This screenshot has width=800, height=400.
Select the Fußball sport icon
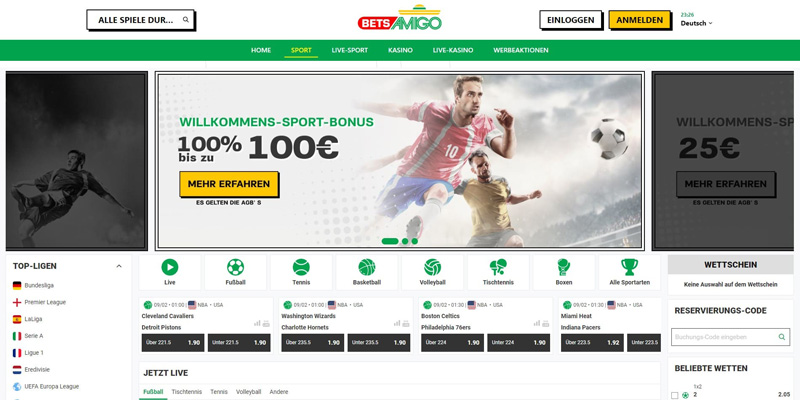pyautogui.click(x=235, y=267)
